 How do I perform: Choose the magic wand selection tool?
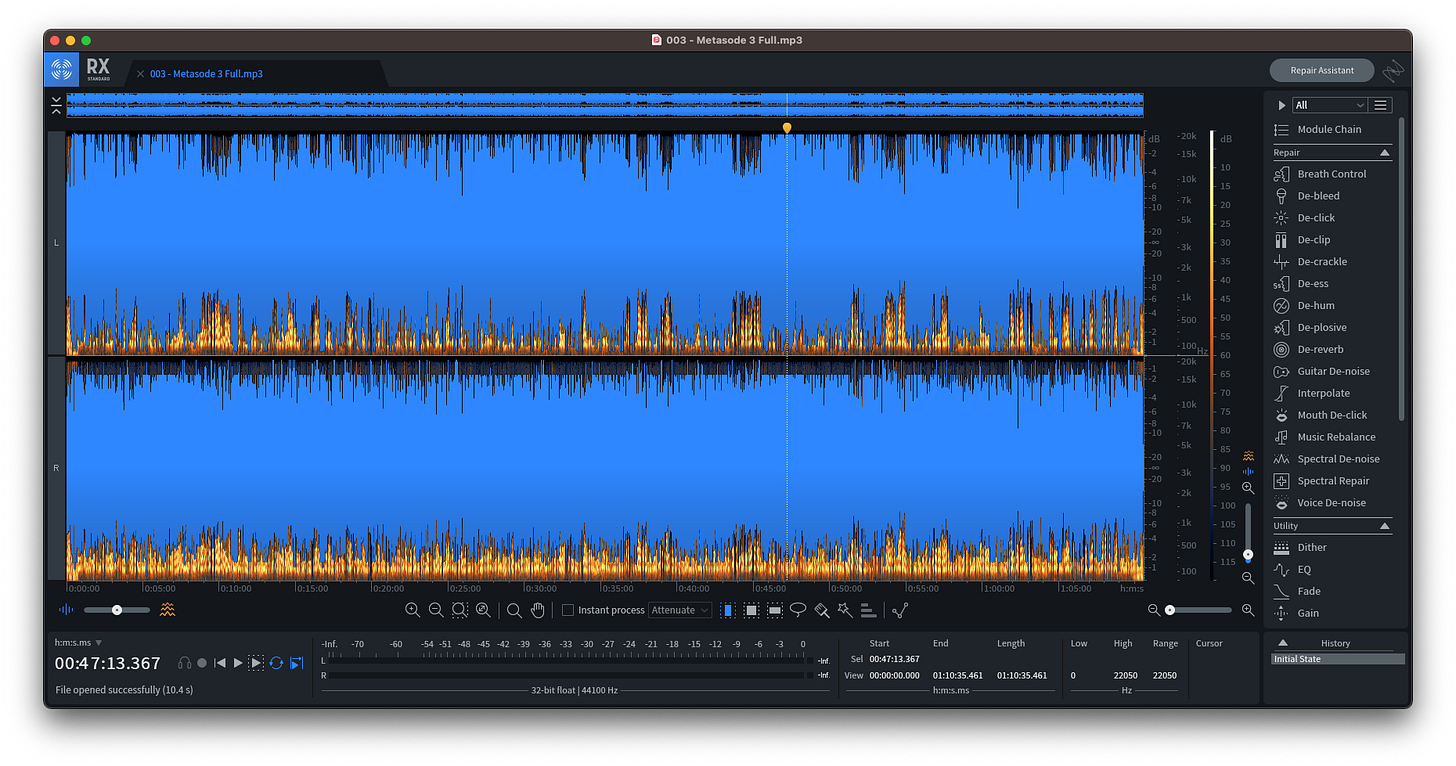point(845,610)
